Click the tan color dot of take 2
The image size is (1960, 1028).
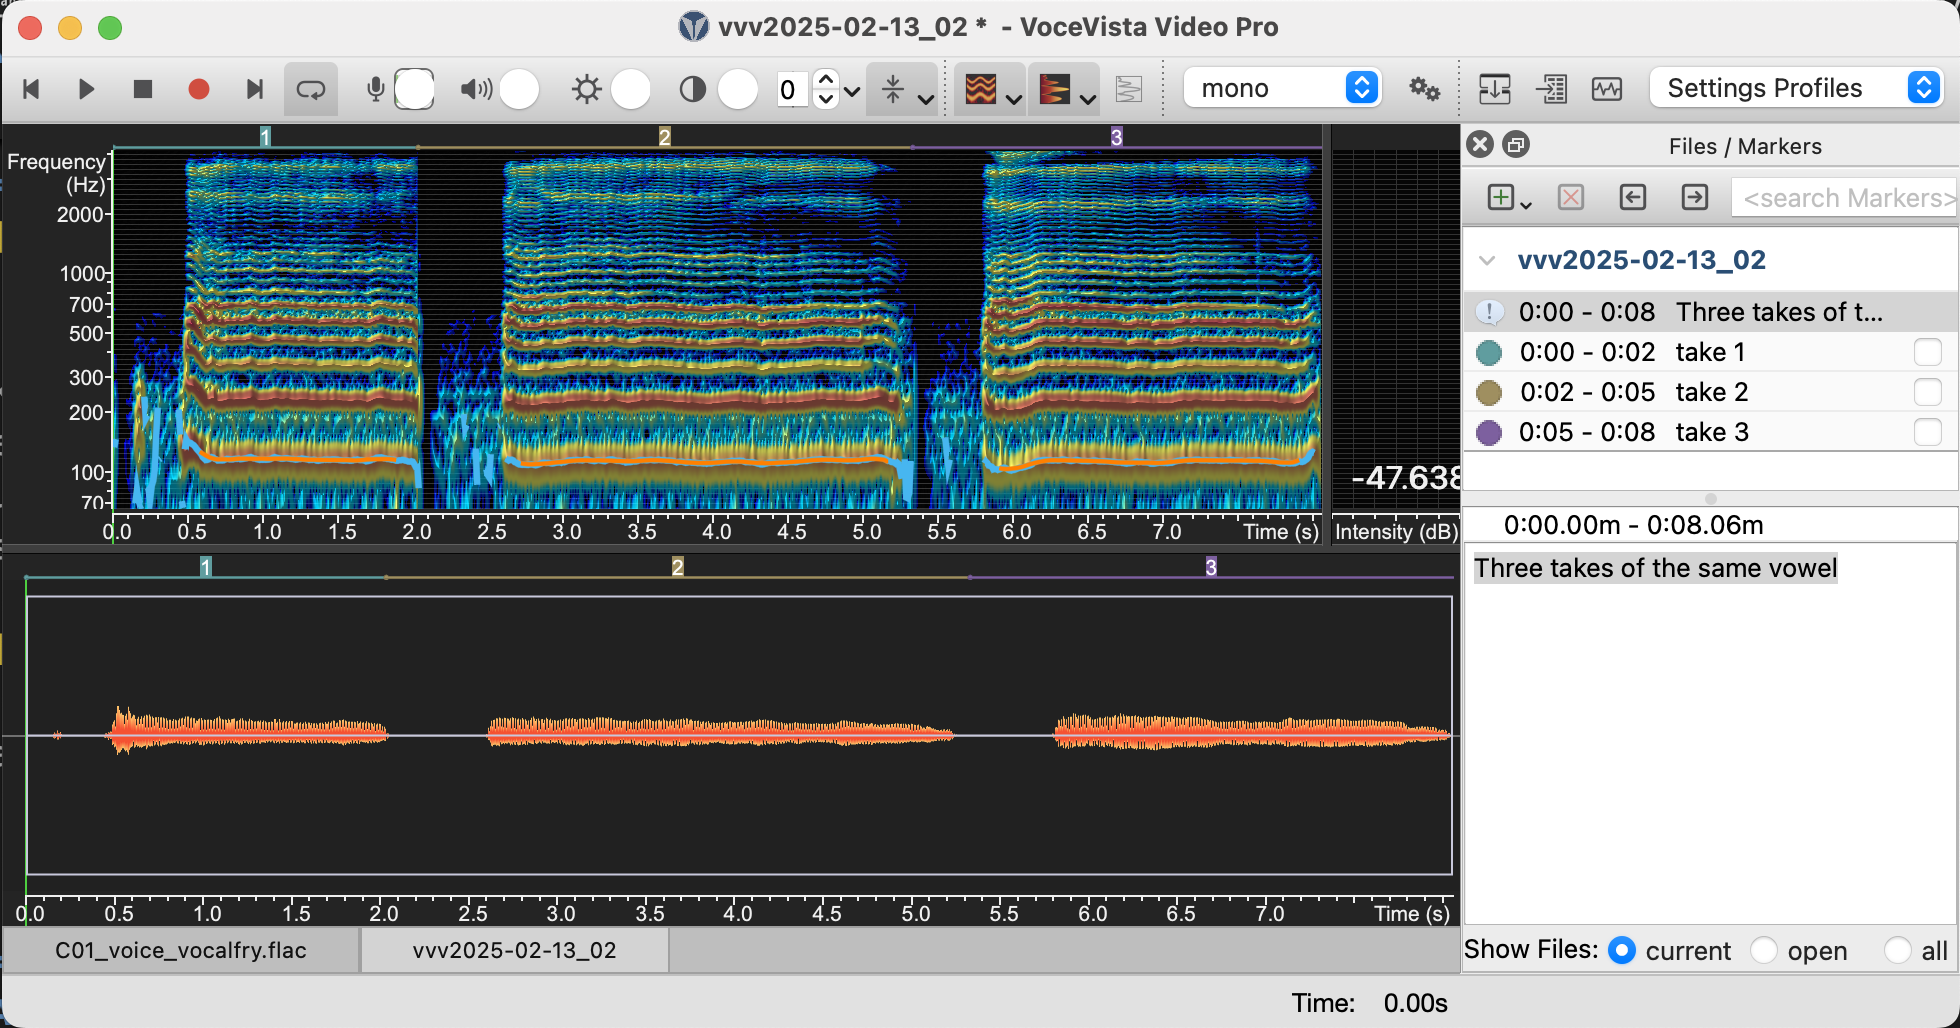point(1489,392)
